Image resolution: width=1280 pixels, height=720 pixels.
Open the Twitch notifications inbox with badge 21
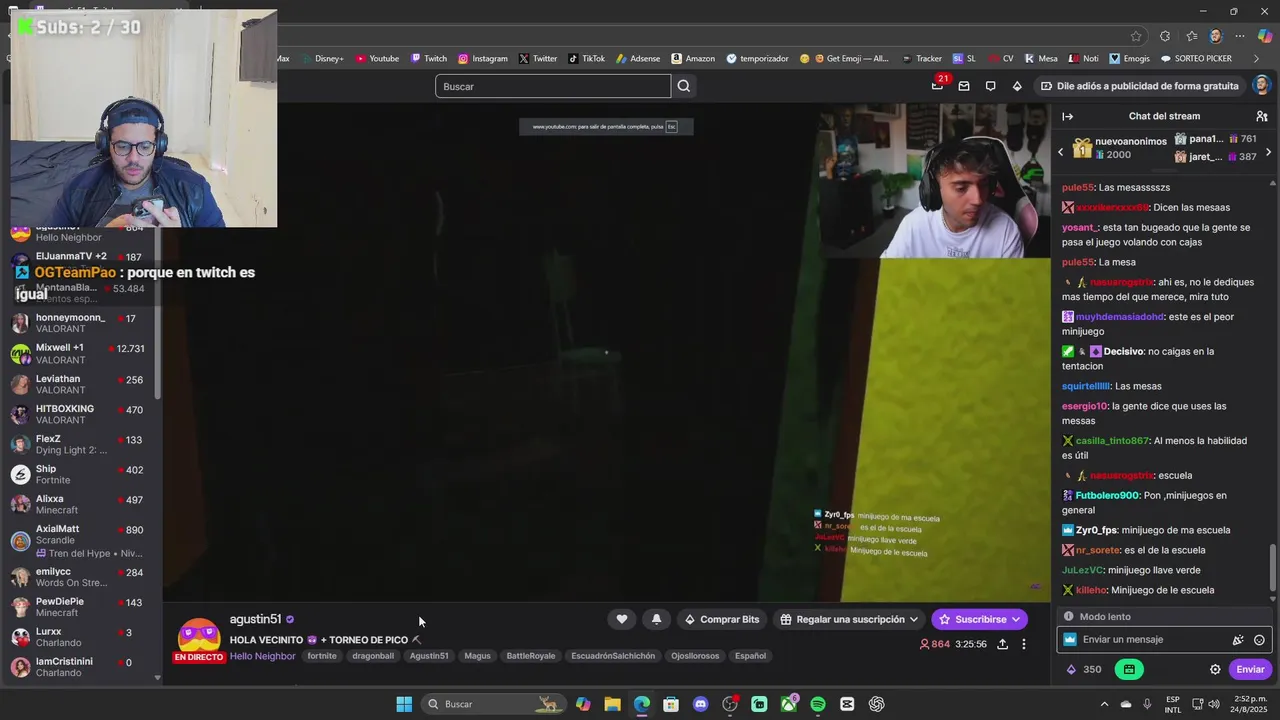pyautogui.click(x=937, y=85)
